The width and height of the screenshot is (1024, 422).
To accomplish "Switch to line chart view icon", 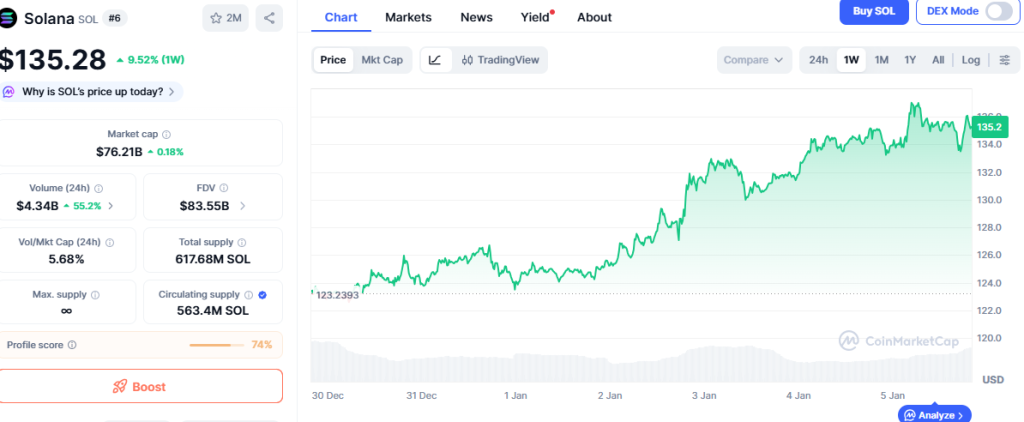I will pos(435,60).
